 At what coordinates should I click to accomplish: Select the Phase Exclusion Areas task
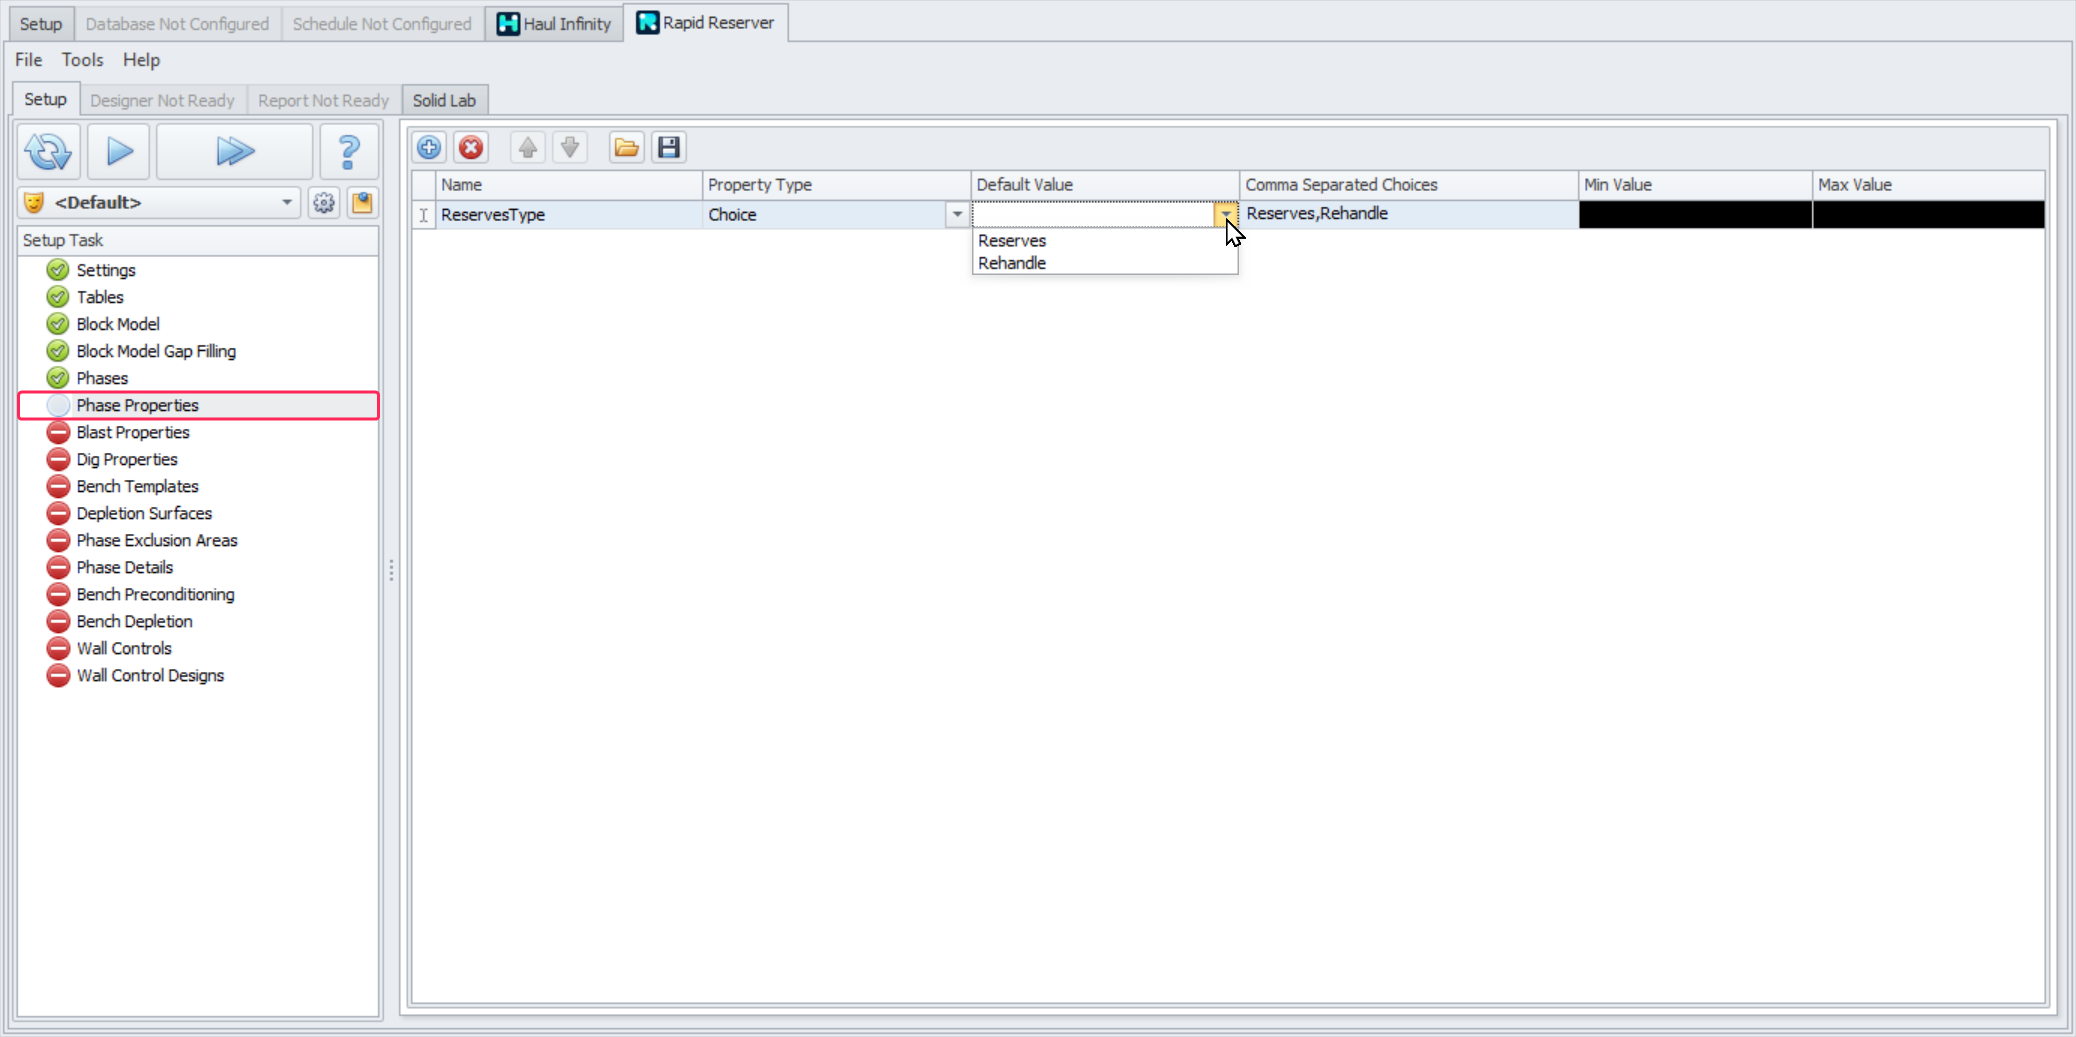[x=157, y=540]
